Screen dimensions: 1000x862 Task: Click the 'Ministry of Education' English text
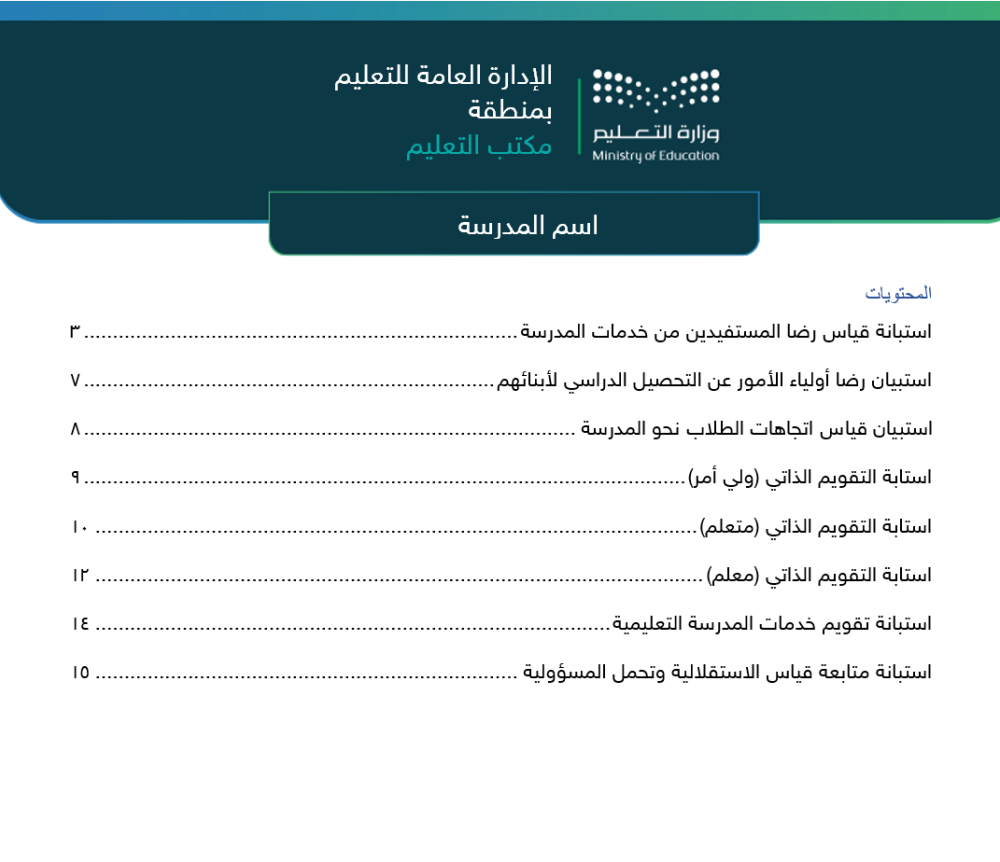click(x=655, y=154)
